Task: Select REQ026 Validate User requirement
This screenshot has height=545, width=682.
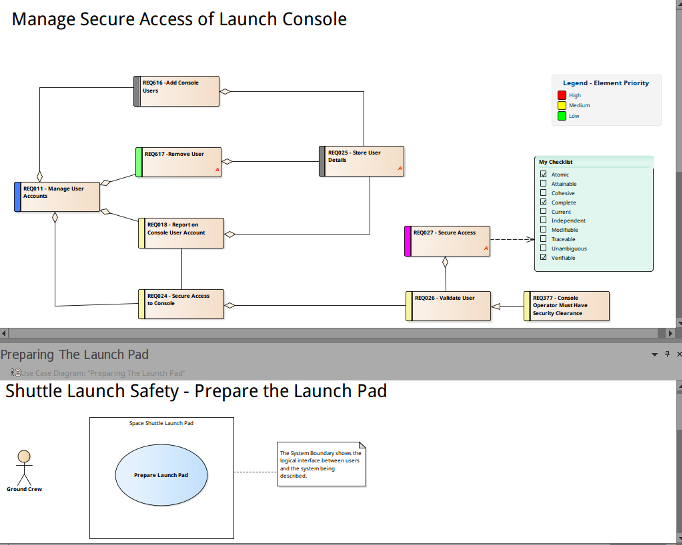Action: [450, 305]
